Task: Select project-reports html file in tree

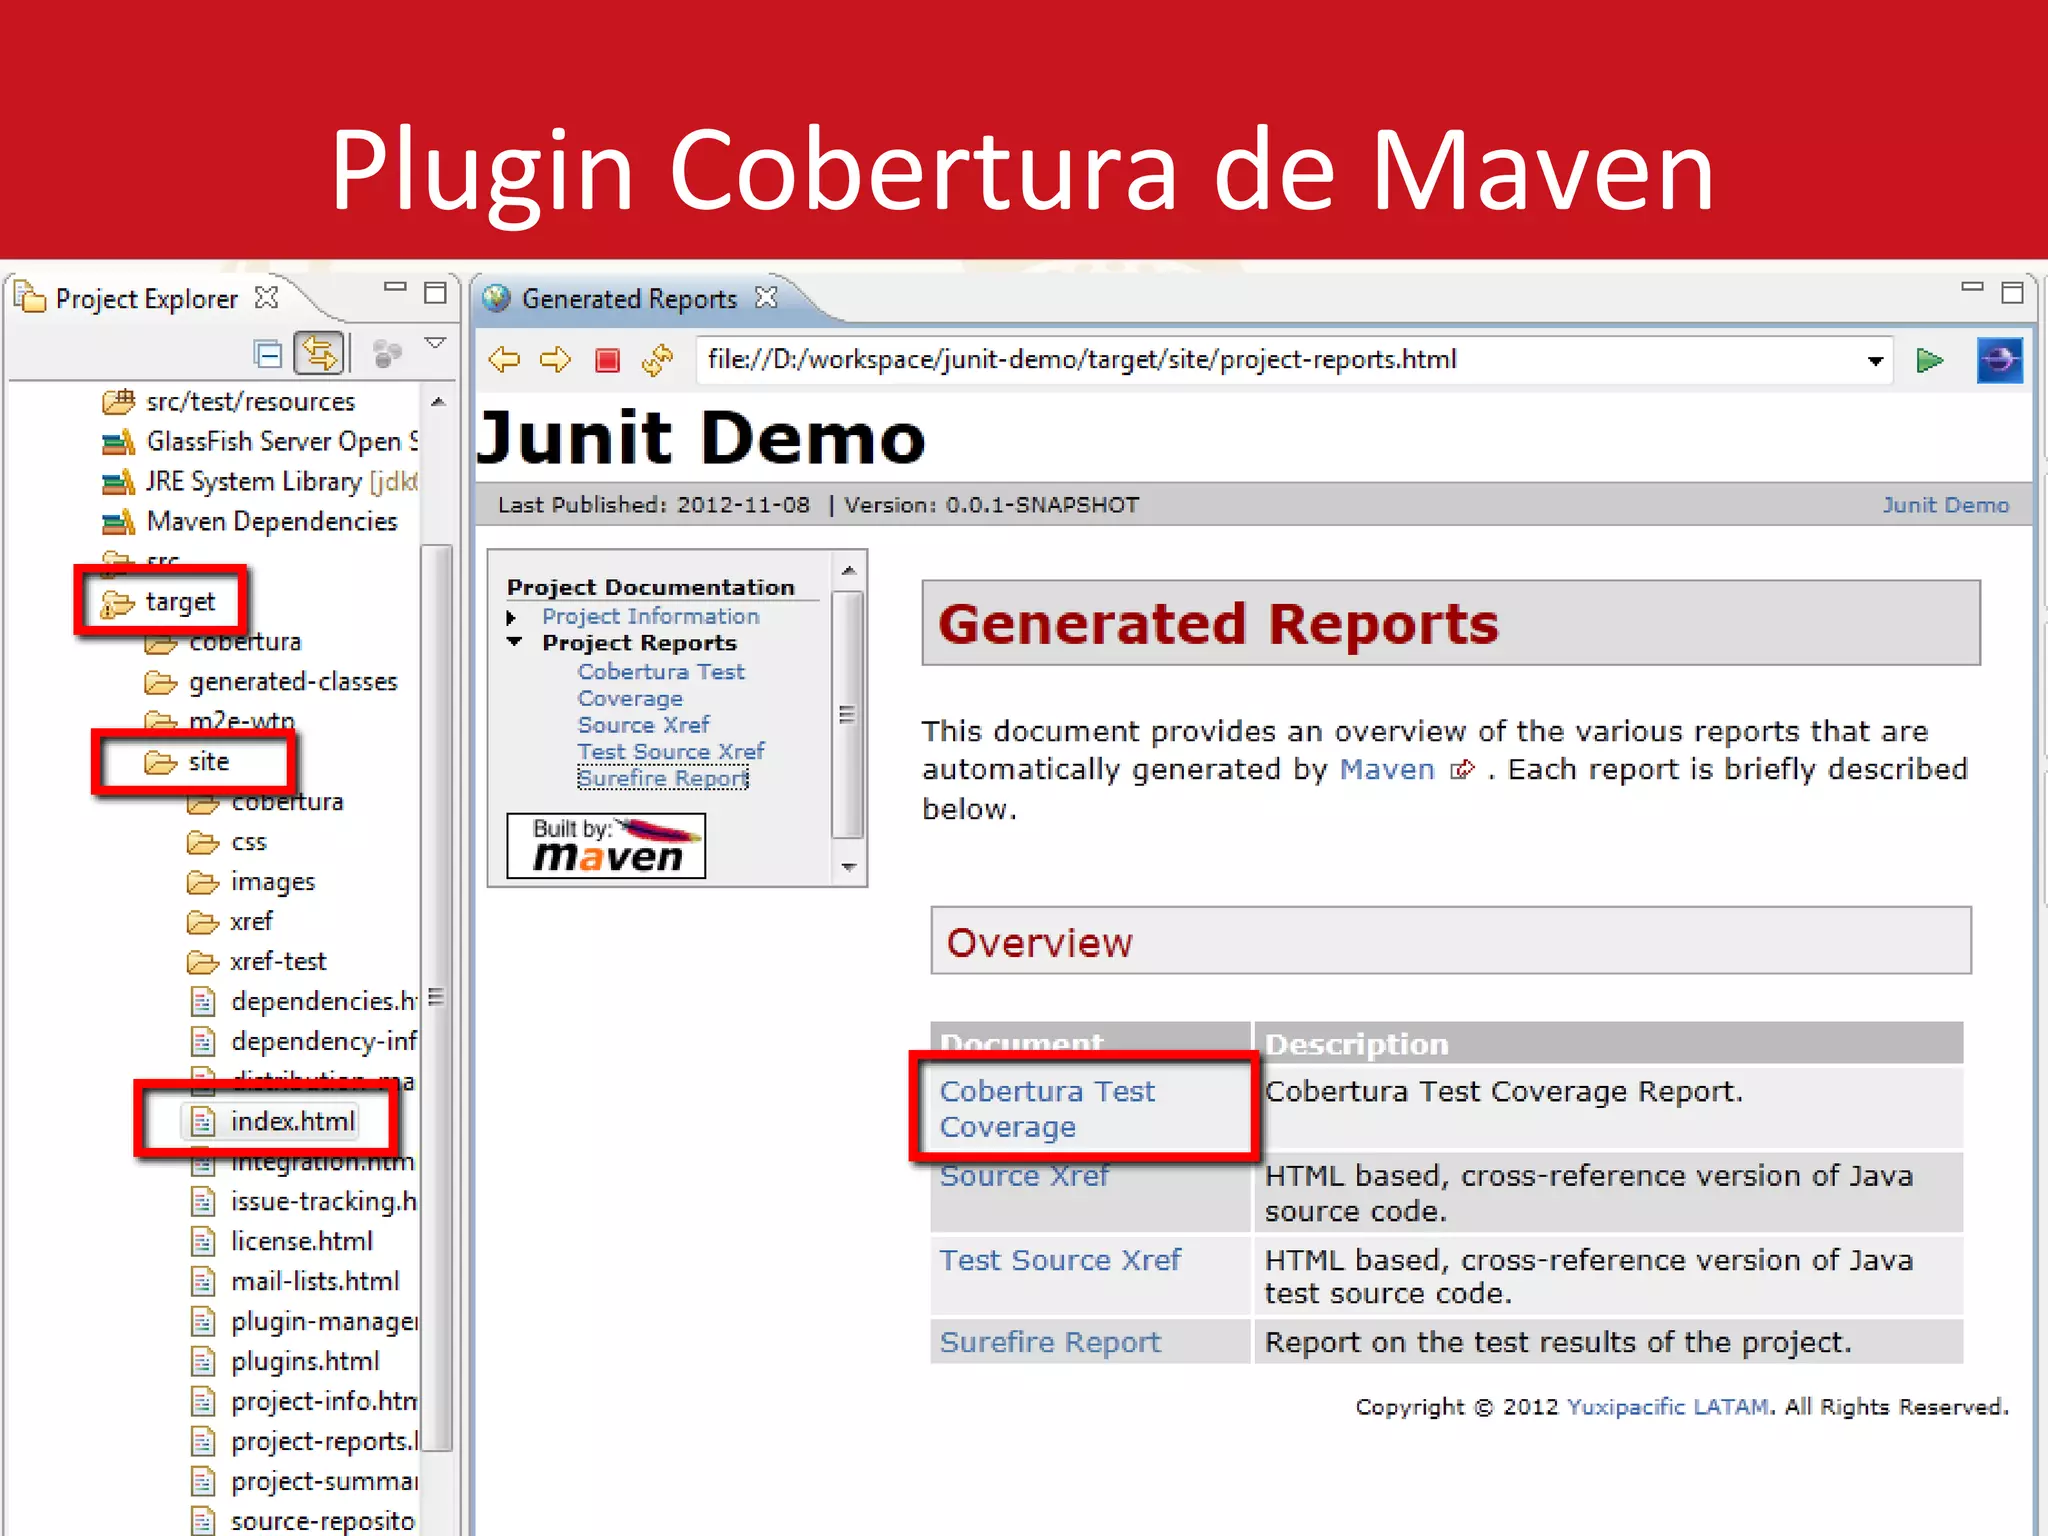Action: pos(304,1441)
